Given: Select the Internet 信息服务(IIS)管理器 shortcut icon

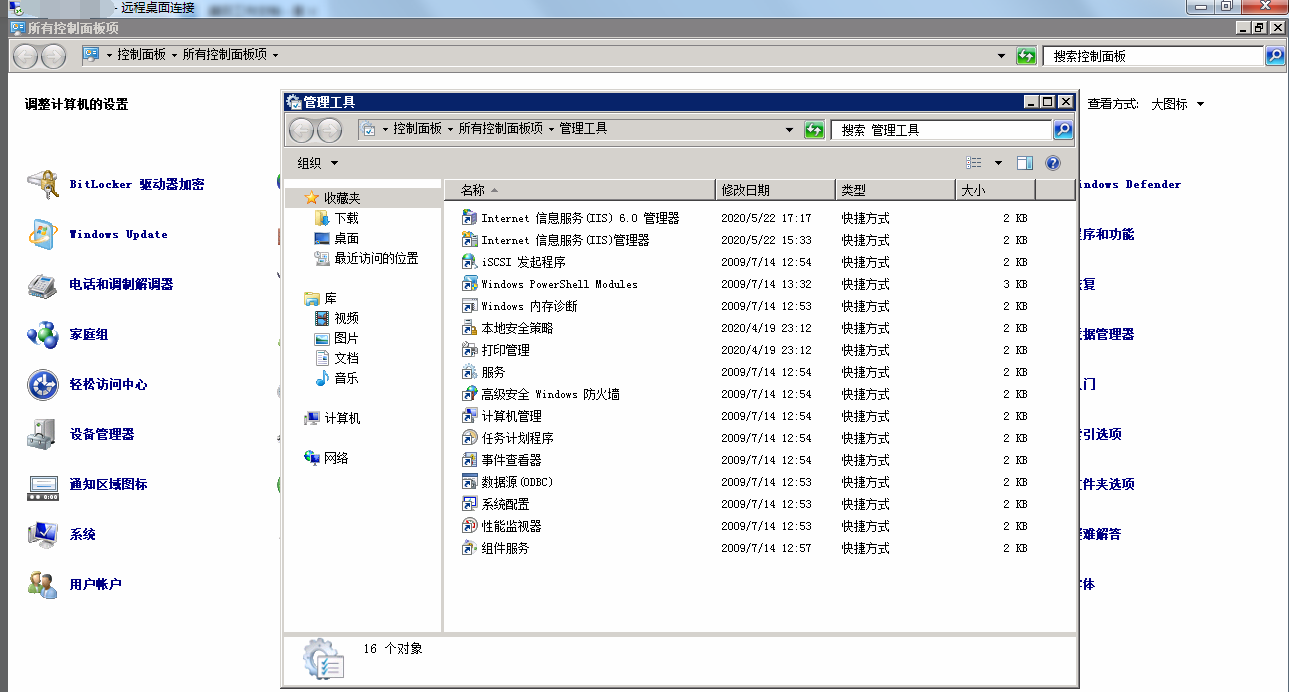Looking at the screenshot, I should (470, 240).
